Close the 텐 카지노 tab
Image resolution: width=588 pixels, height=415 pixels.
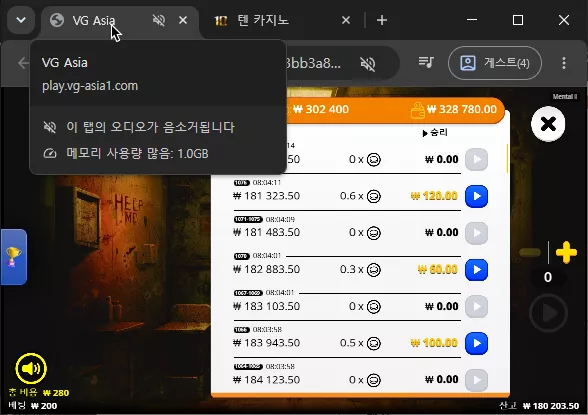(346, 20)
